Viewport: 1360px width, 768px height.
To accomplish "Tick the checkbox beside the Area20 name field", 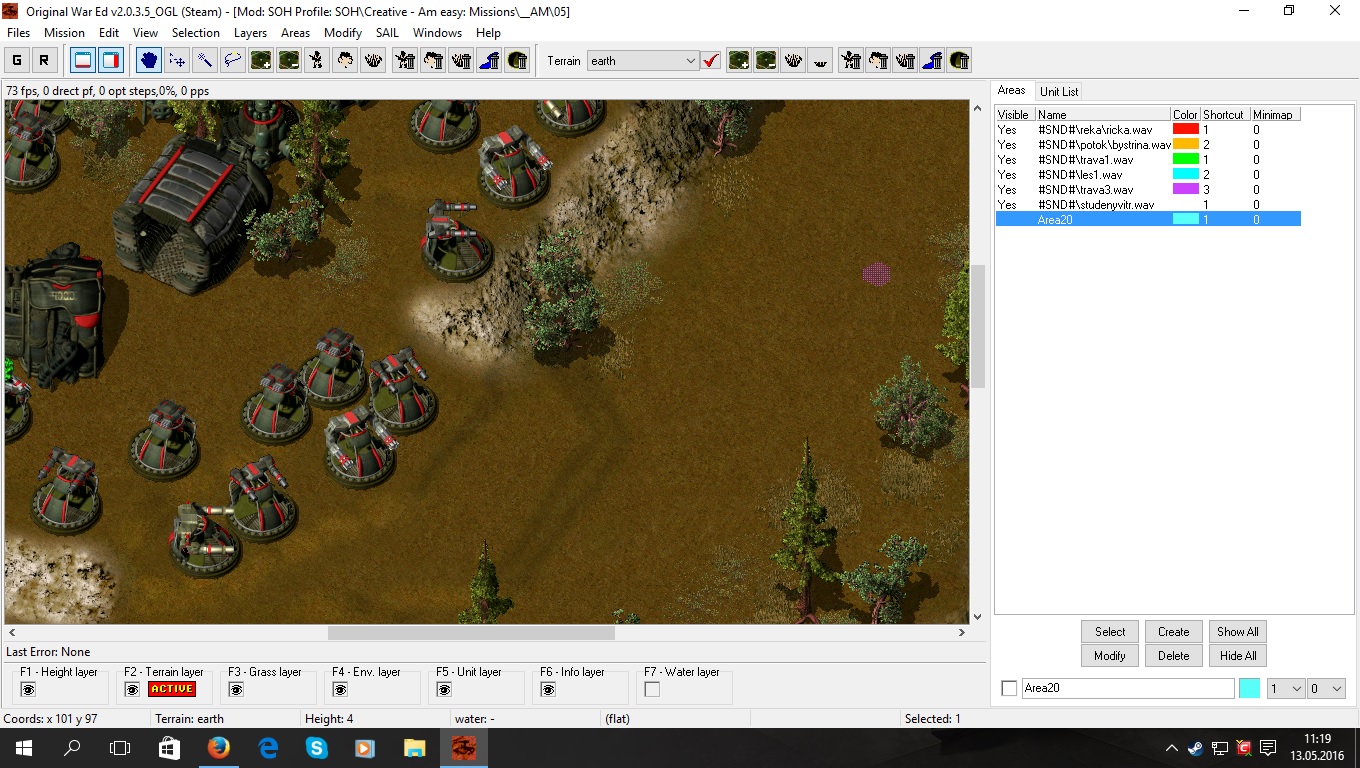I will 1009,688.
